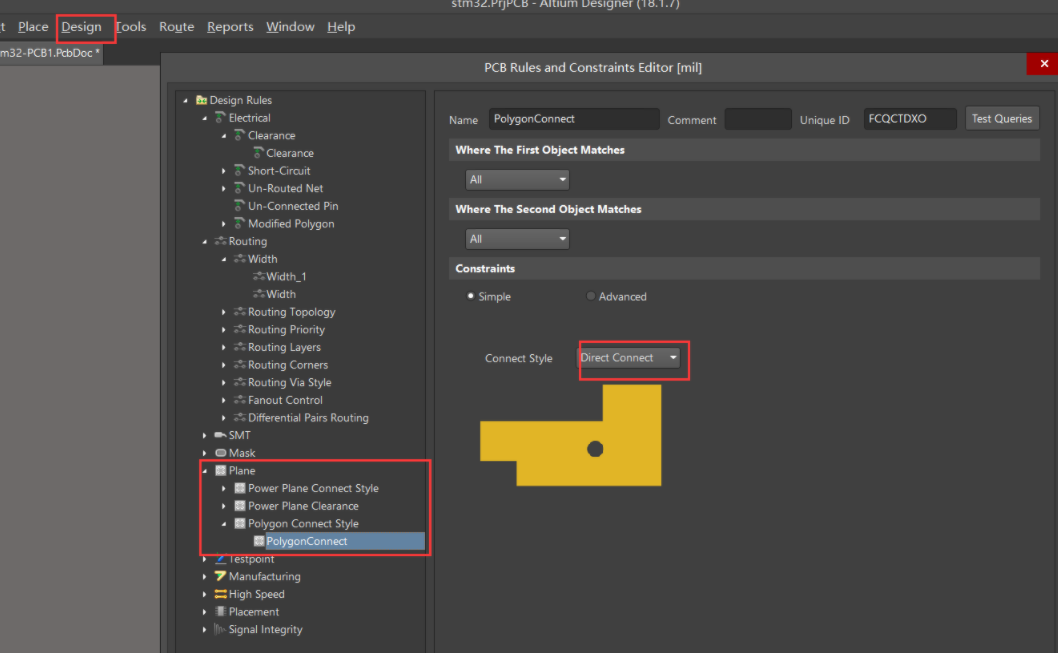The image size is (1058, 653).
Task: Open the Design menu
Action: 82,27
